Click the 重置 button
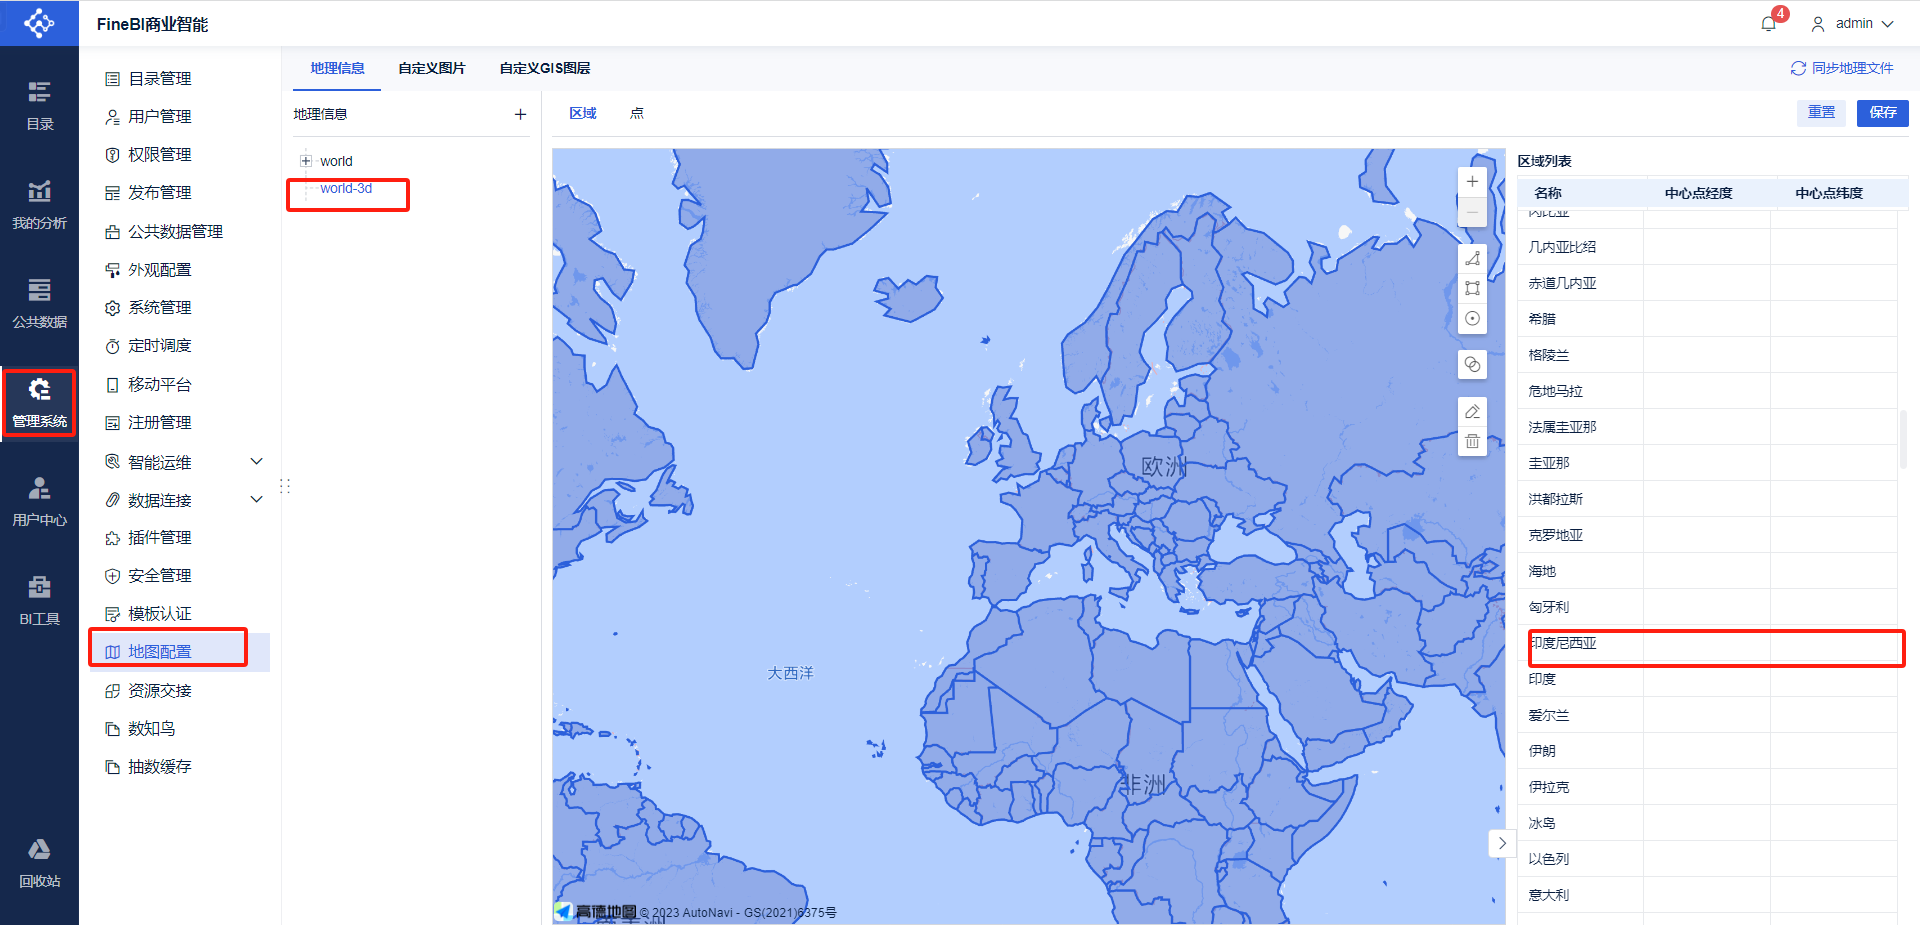The image size is (1920, 925). (x=1821, y=112)
